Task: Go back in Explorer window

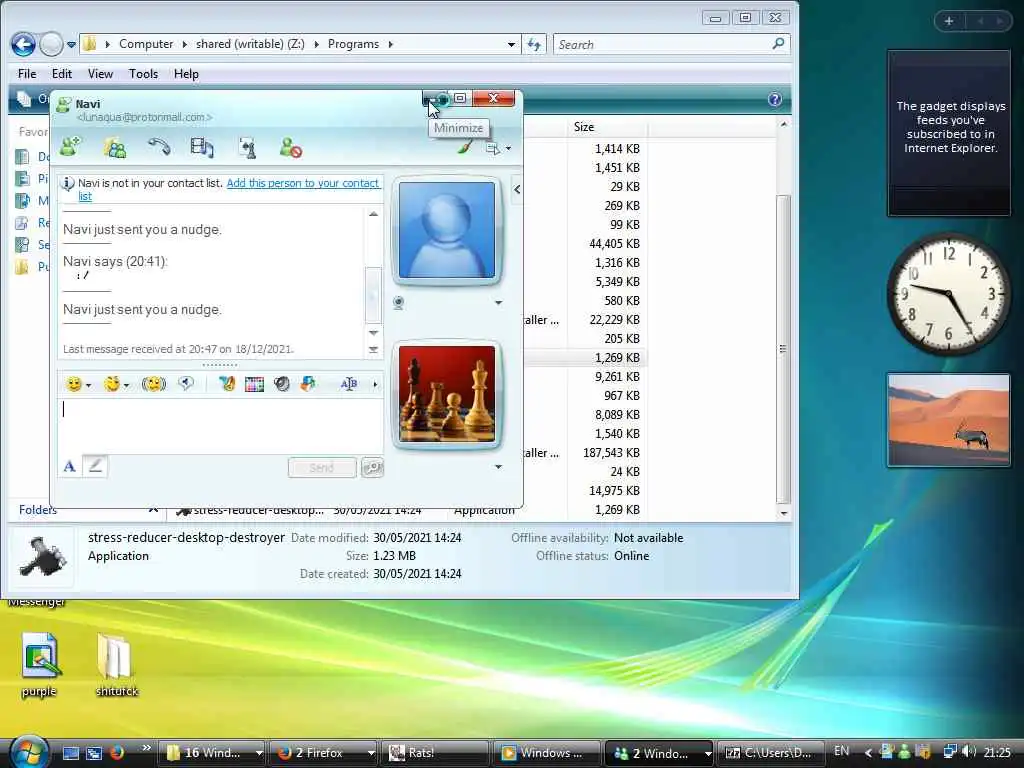Action: [x=24, y=44]
